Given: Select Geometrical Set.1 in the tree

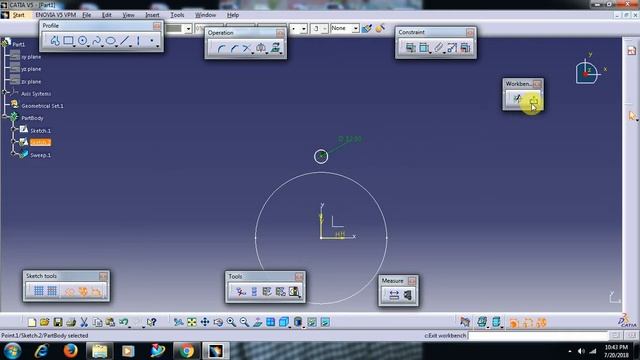Looking at the screenshot, I should (42, 106).
